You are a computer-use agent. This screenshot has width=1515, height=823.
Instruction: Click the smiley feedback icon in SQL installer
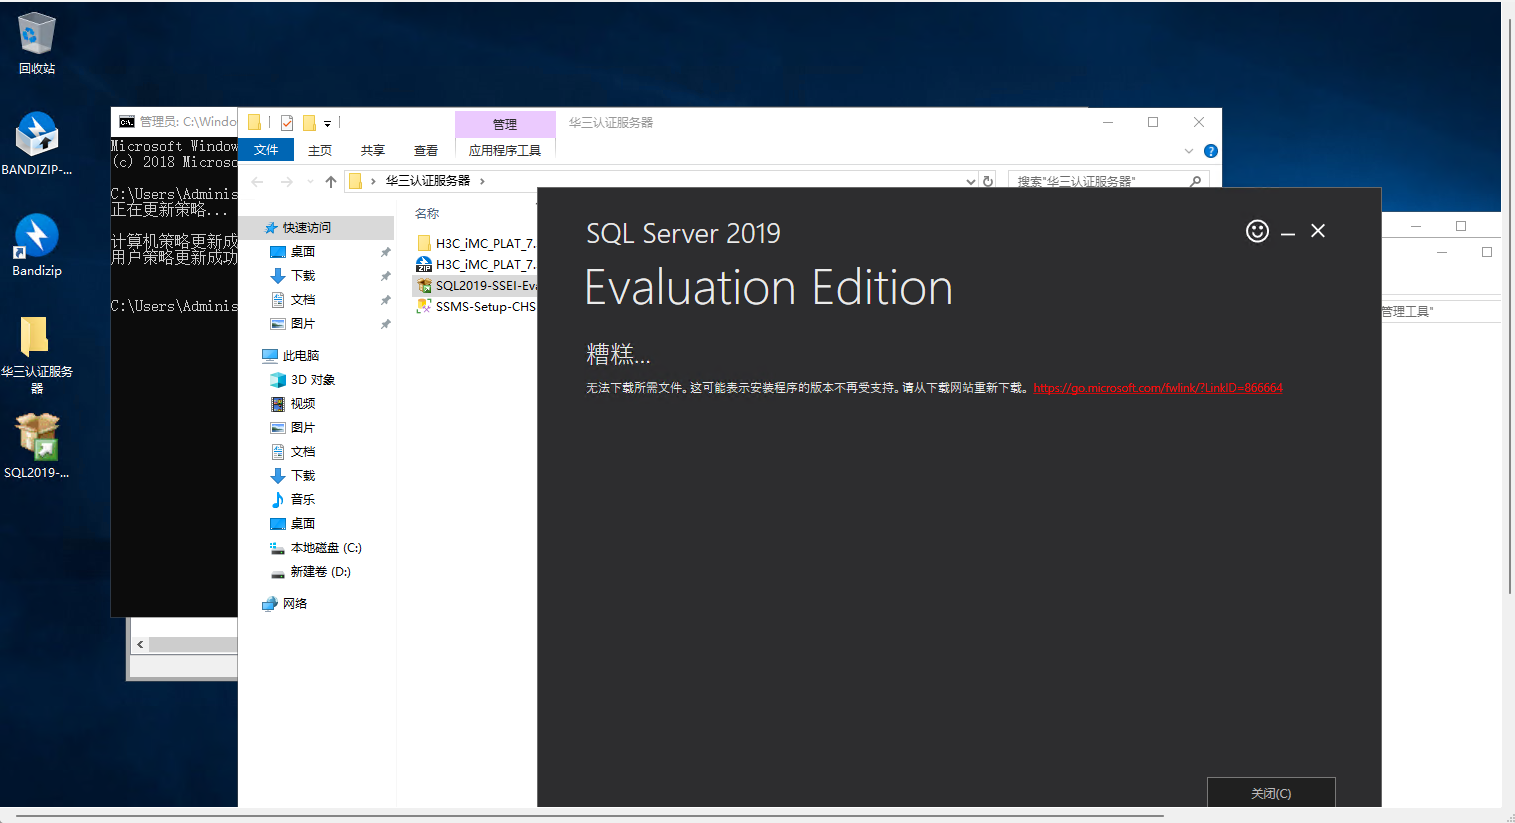click(x=1257, y=231)
